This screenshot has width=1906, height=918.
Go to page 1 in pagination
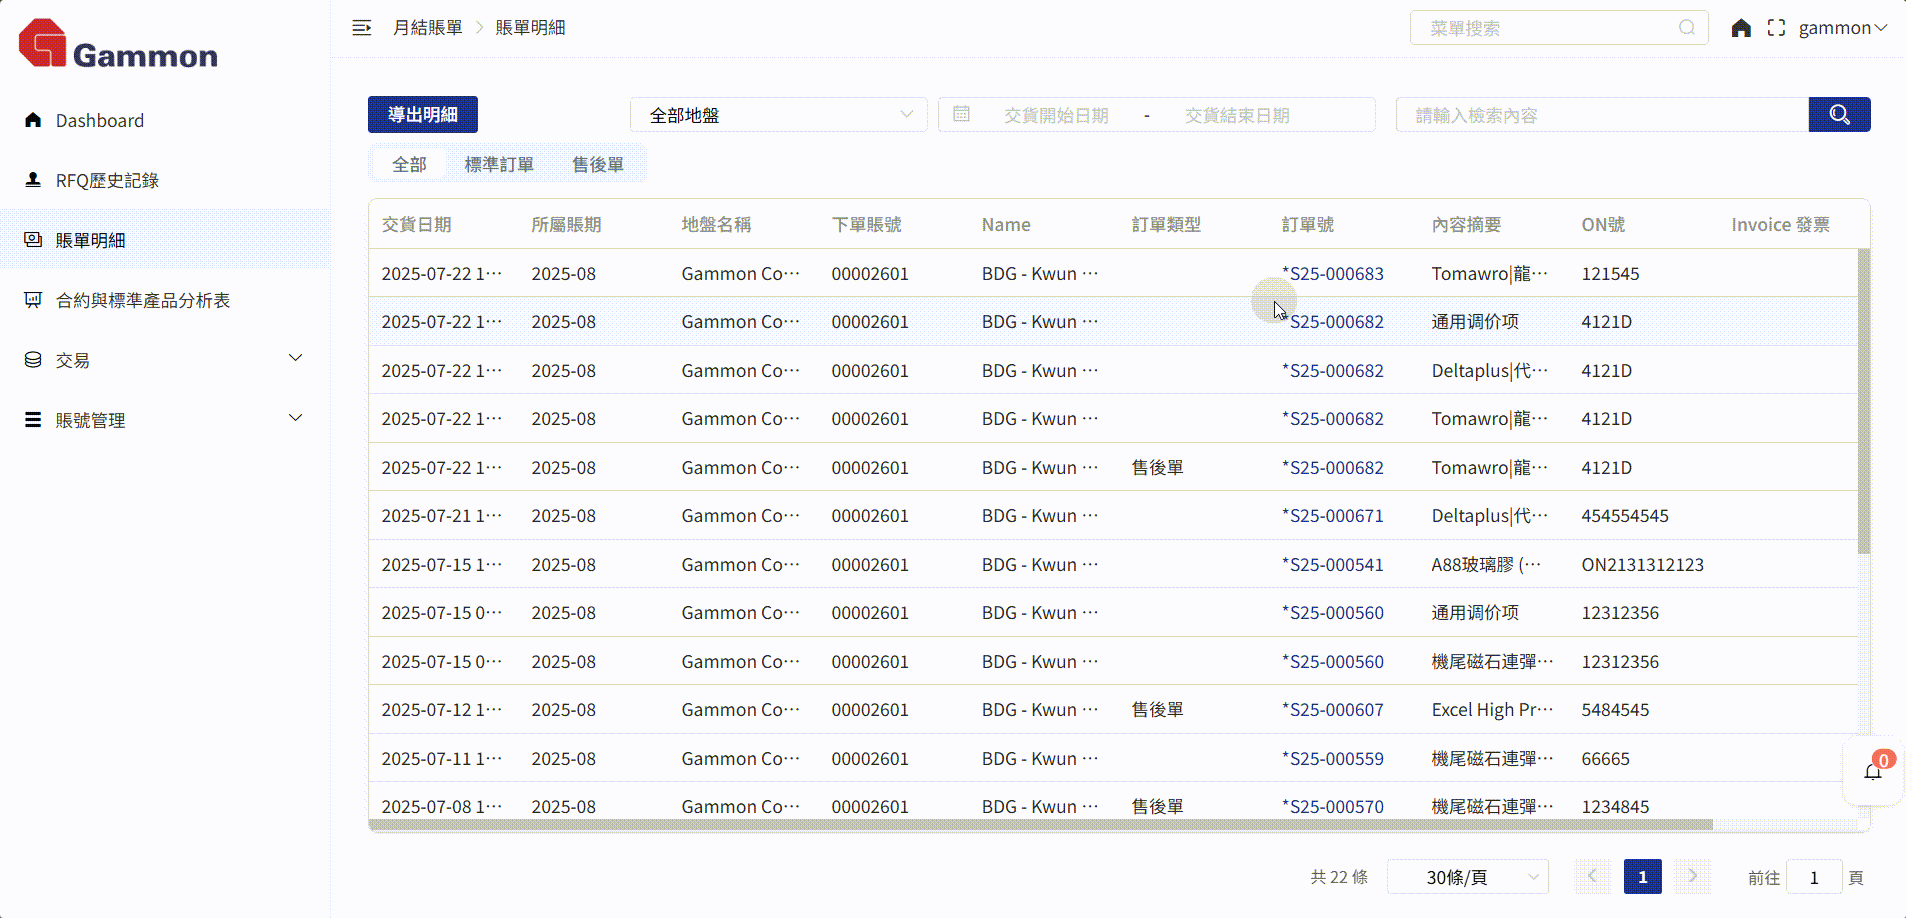pyautogui.click(x=1642, y=877)
